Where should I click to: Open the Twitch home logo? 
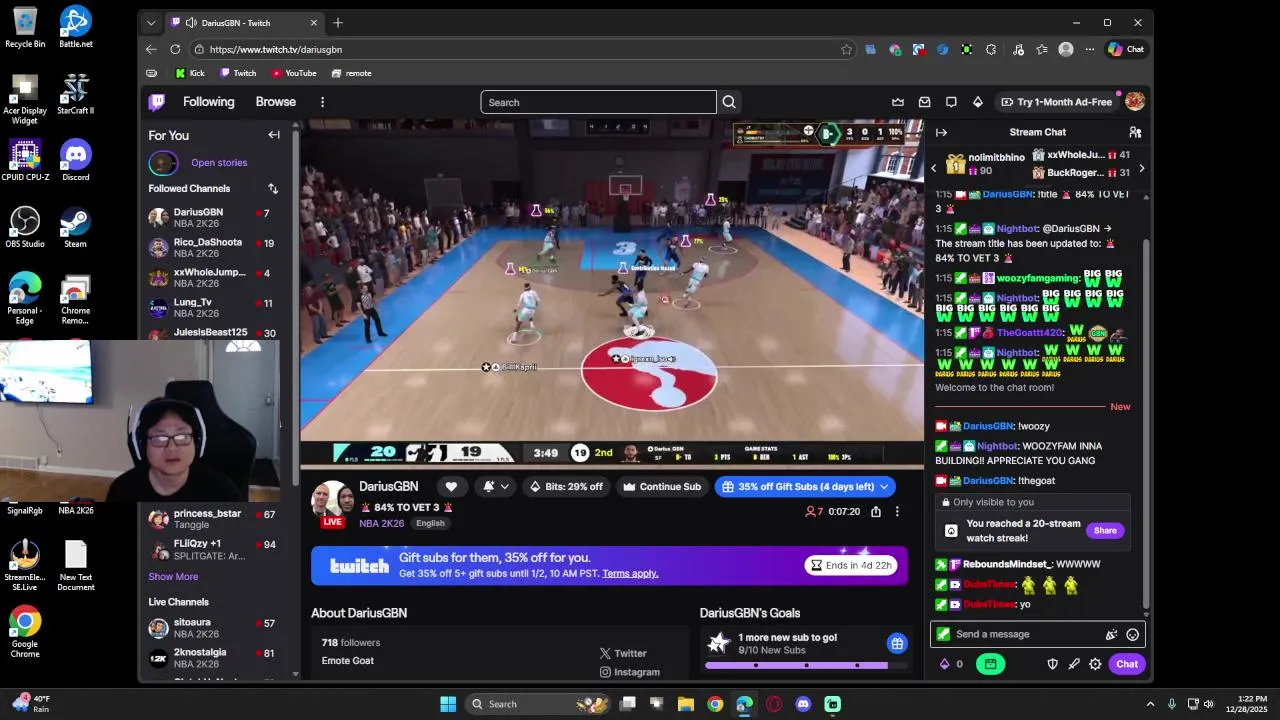point(157,102)
